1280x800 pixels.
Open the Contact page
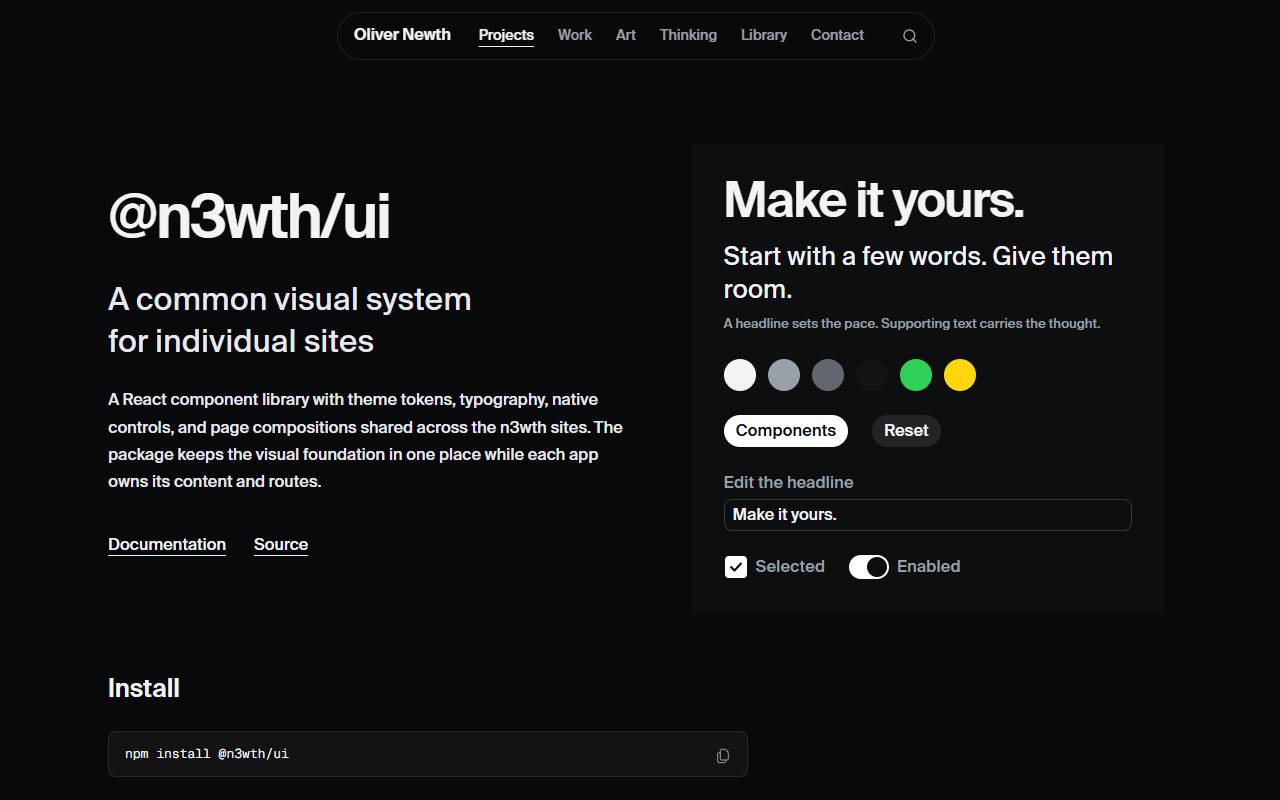click(837, 35)
